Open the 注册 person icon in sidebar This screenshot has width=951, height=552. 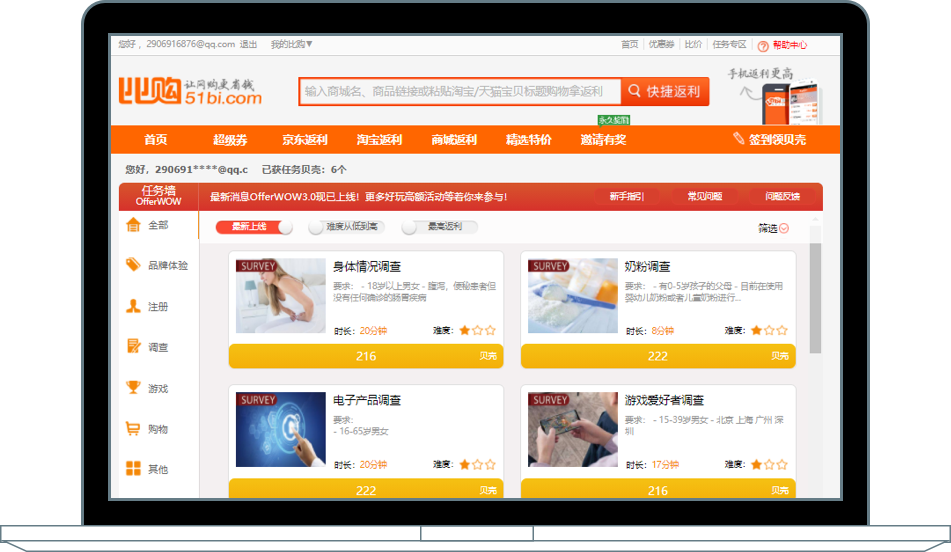133,306
